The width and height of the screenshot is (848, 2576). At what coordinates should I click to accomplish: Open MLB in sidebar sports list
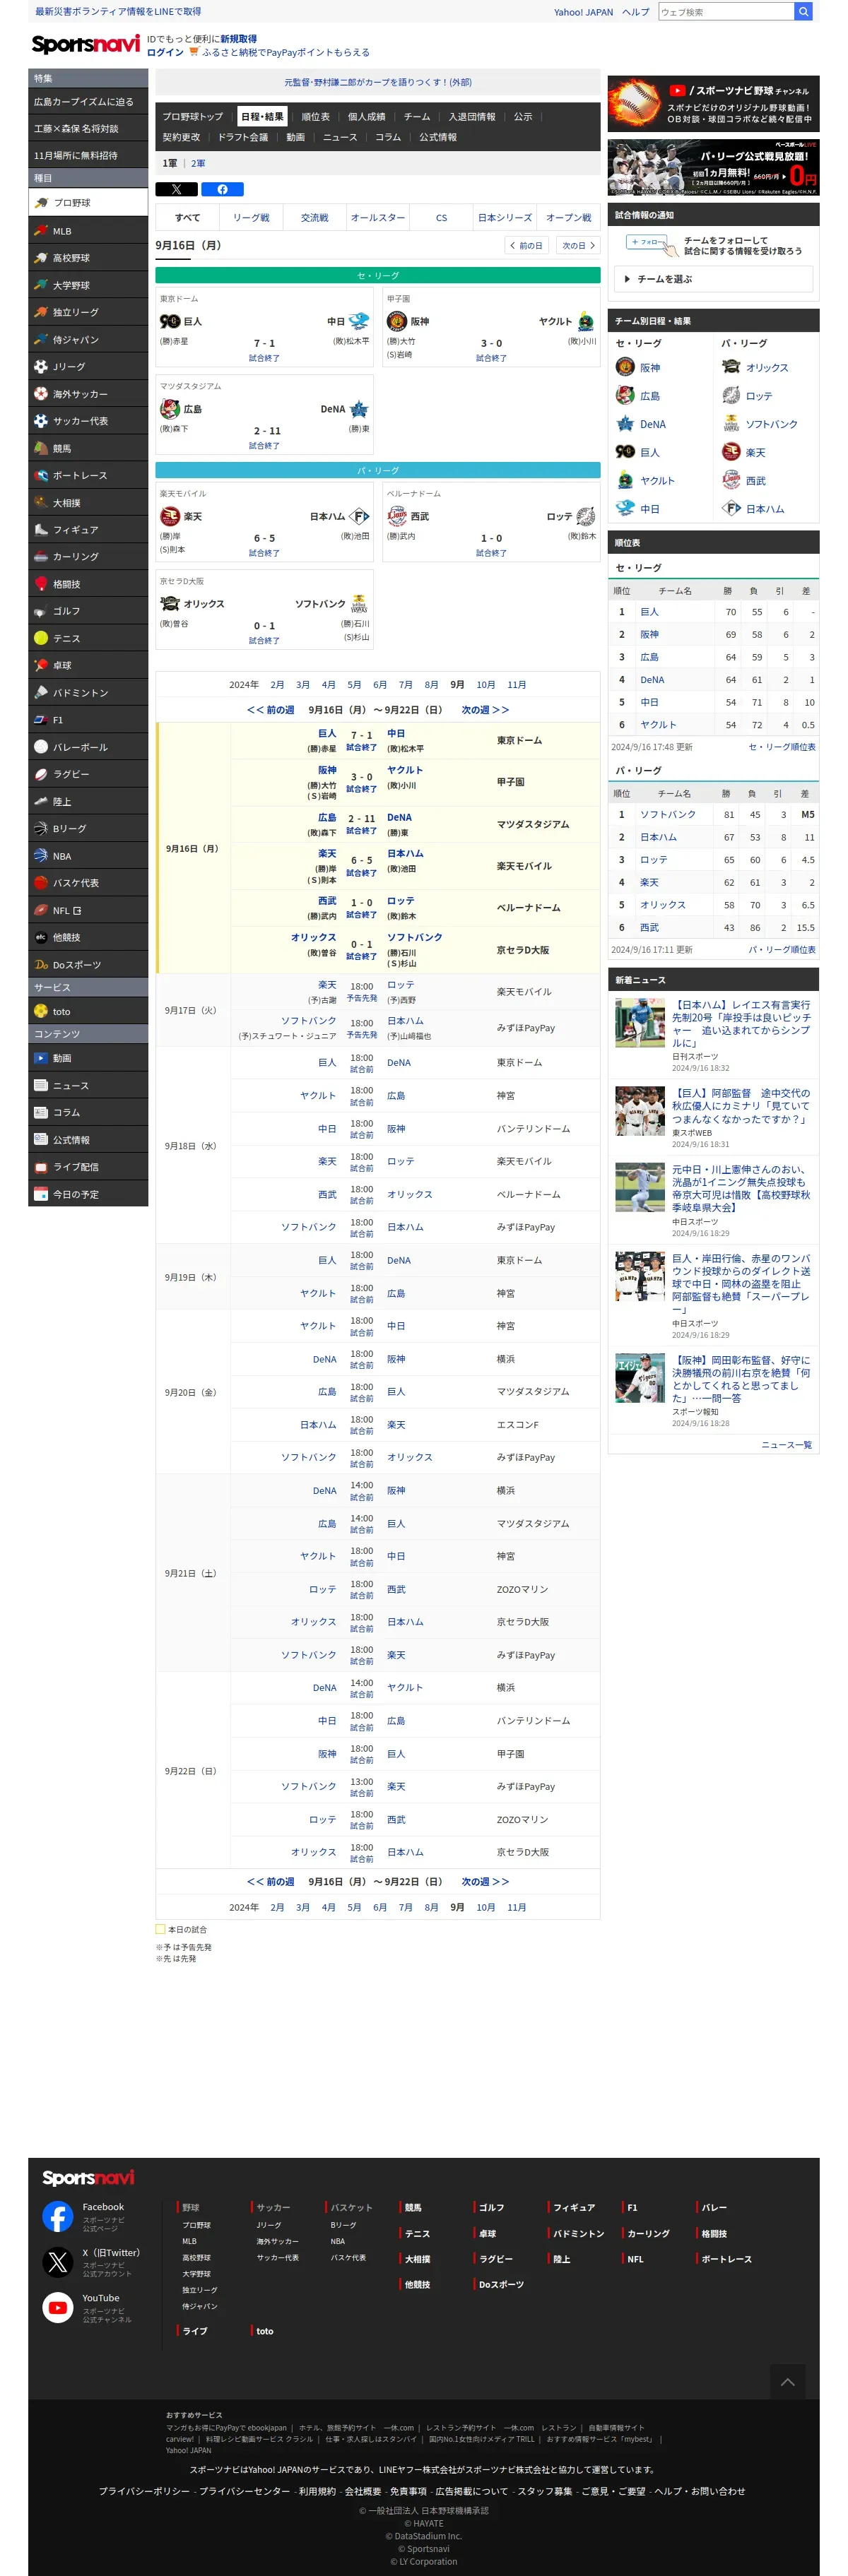pyautogui.click(x=88, y=231)
